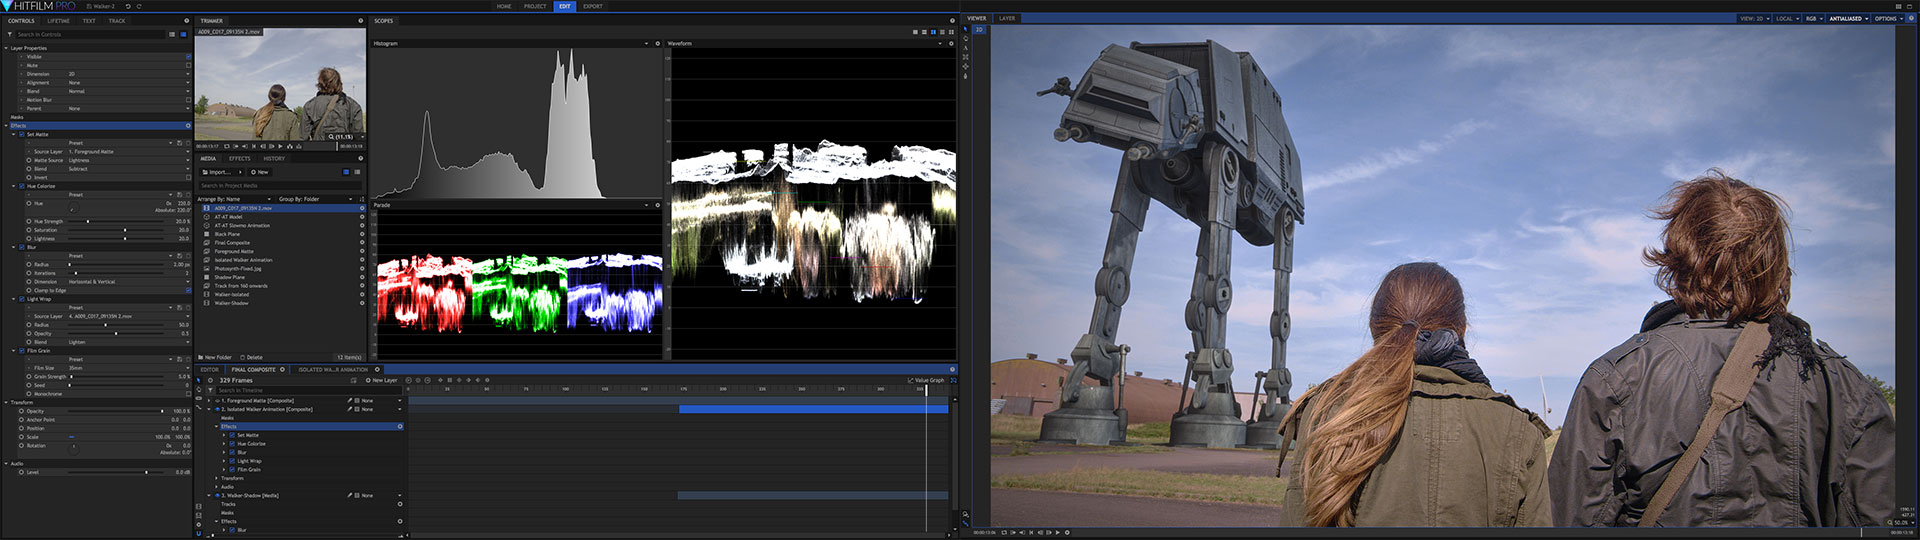
Task: Click the Delete button in media panel
Action: point(252,357)
